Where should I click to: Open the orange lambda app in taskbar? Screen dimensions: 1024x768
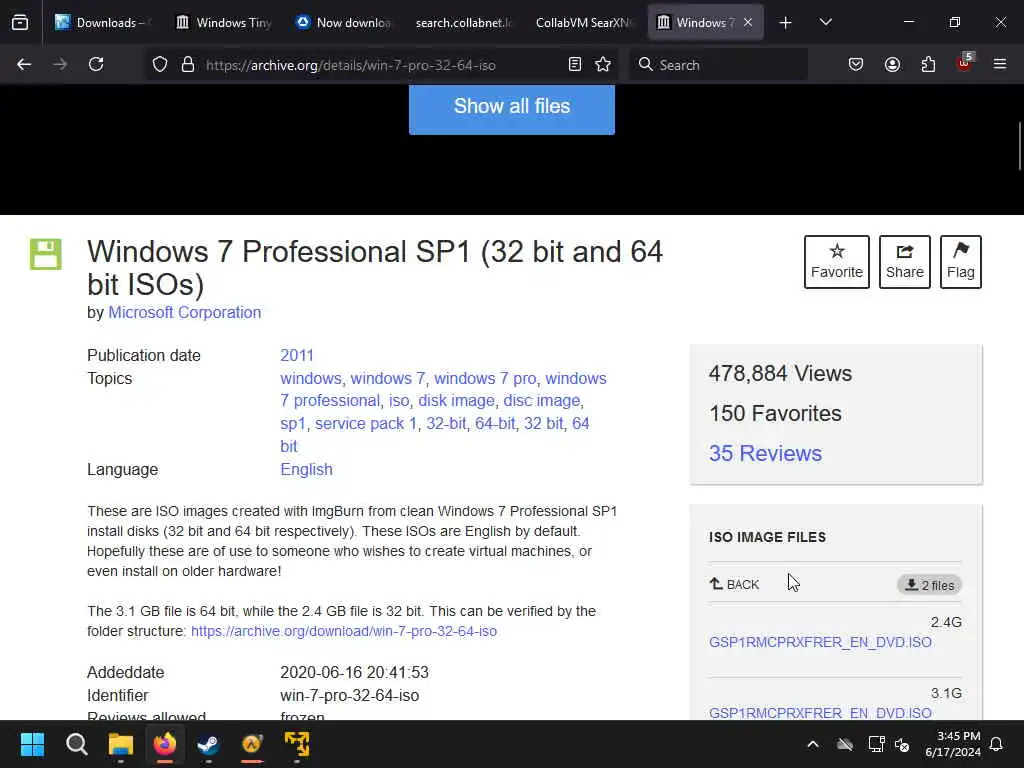tap(252, 744)
